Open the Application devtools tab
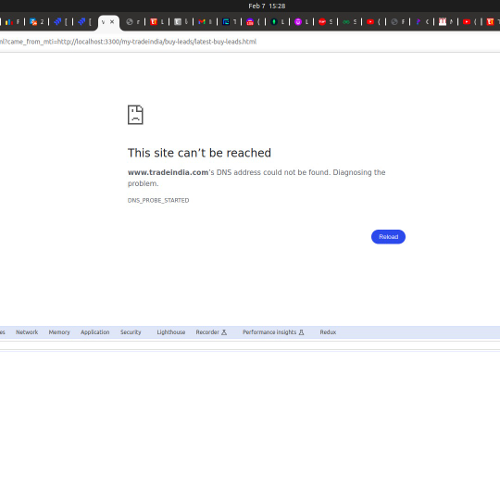 95,332
